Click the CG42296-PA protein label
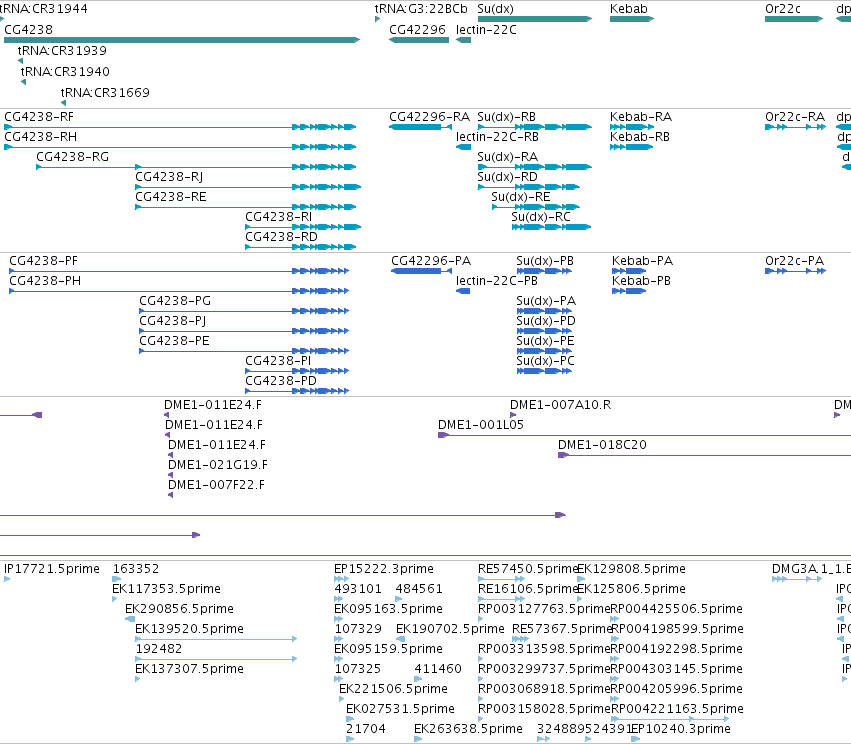This screenshot has height=744, width=851. 431,261
